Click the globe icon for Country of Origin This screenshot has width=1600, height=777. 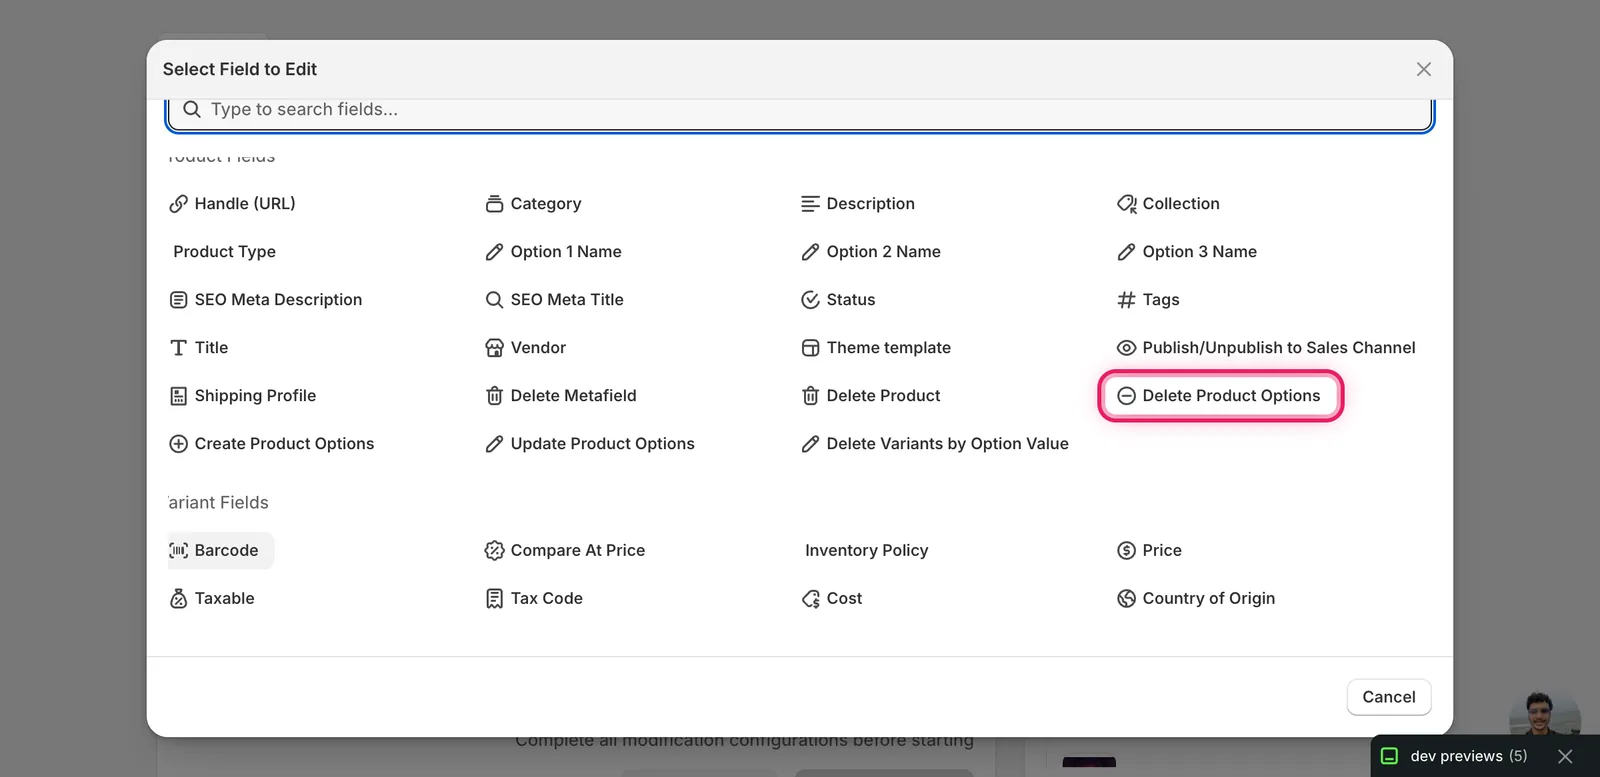pyautogui.click(x=1126, y=599)
